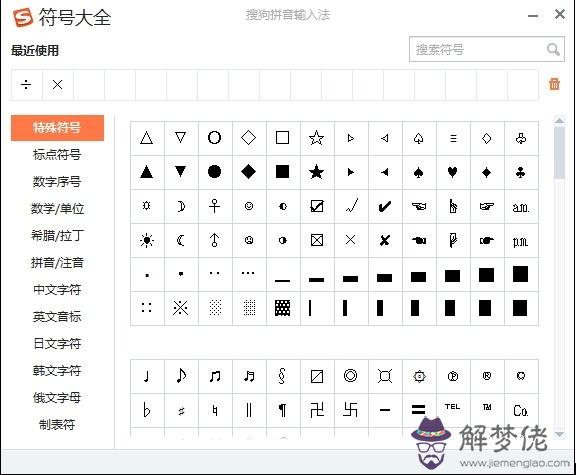
Task: Select the hollow star symbol
Action: pos(316,138)
